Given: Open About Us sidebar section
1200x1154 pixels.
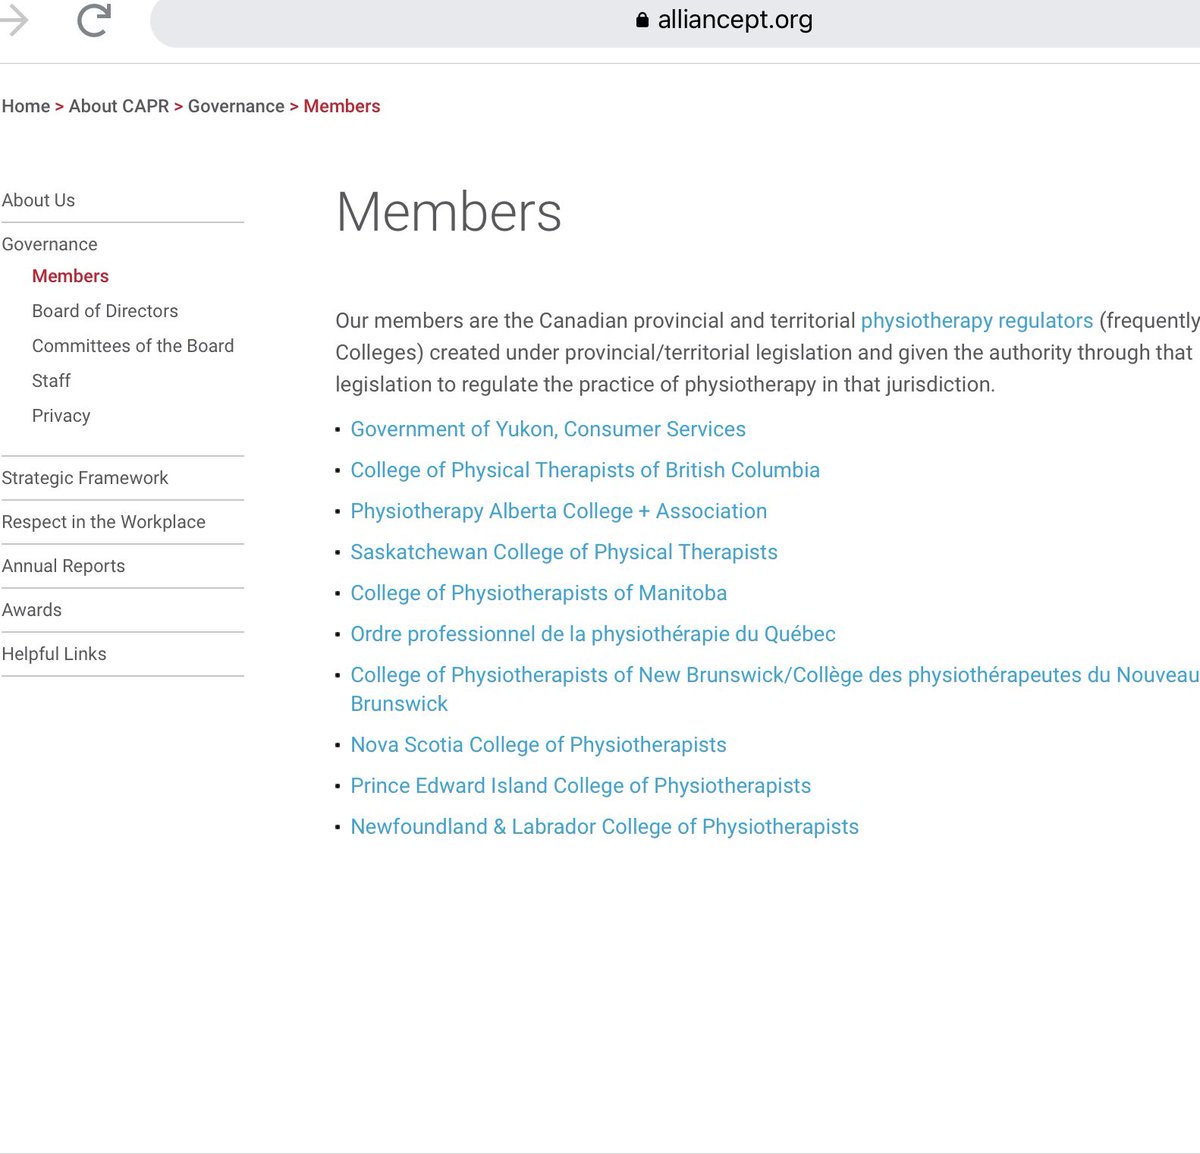Looking at the screenshot, I should (38, 200).
